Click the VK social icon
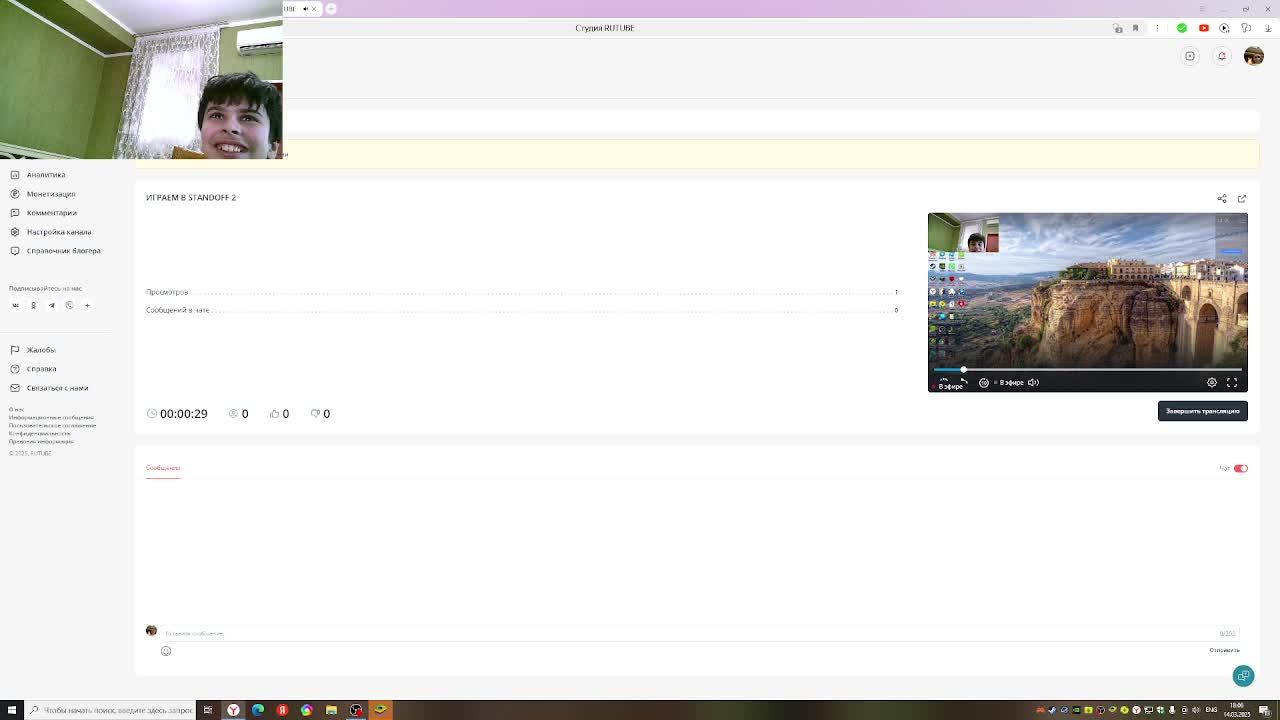Screen dimensions: 1280x720 pos(15,305)
